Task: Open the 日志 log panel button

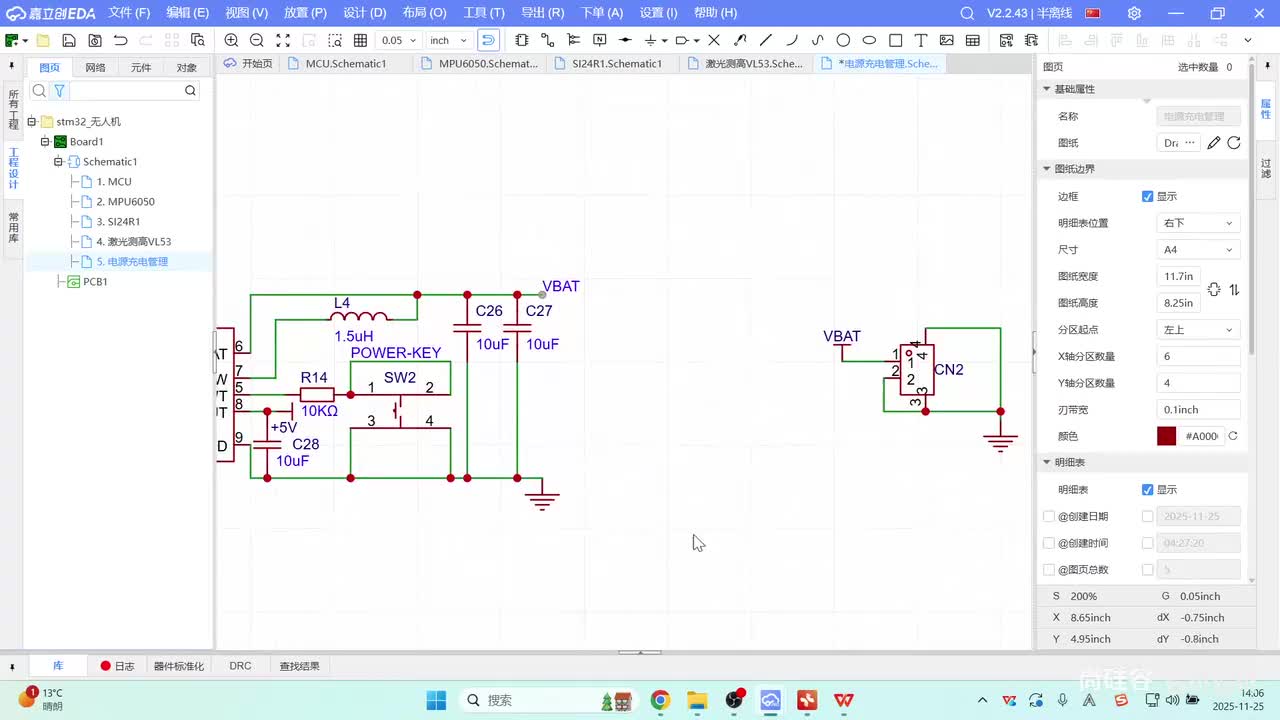Action: tap(117, 666)
